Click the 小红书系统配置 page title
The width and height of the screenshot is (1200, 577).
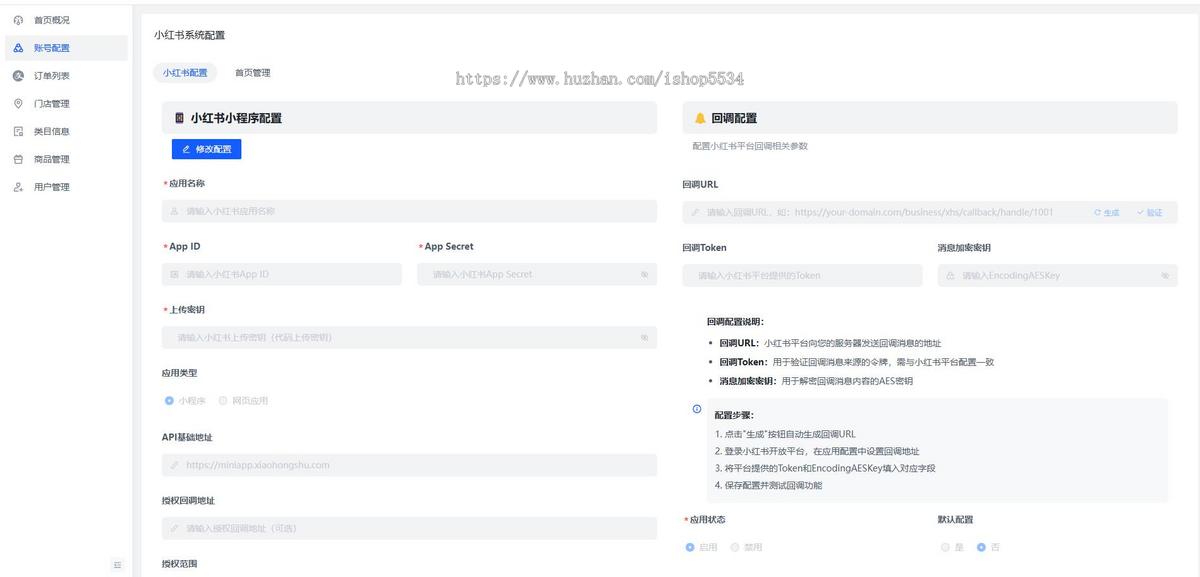click(190, 35)
